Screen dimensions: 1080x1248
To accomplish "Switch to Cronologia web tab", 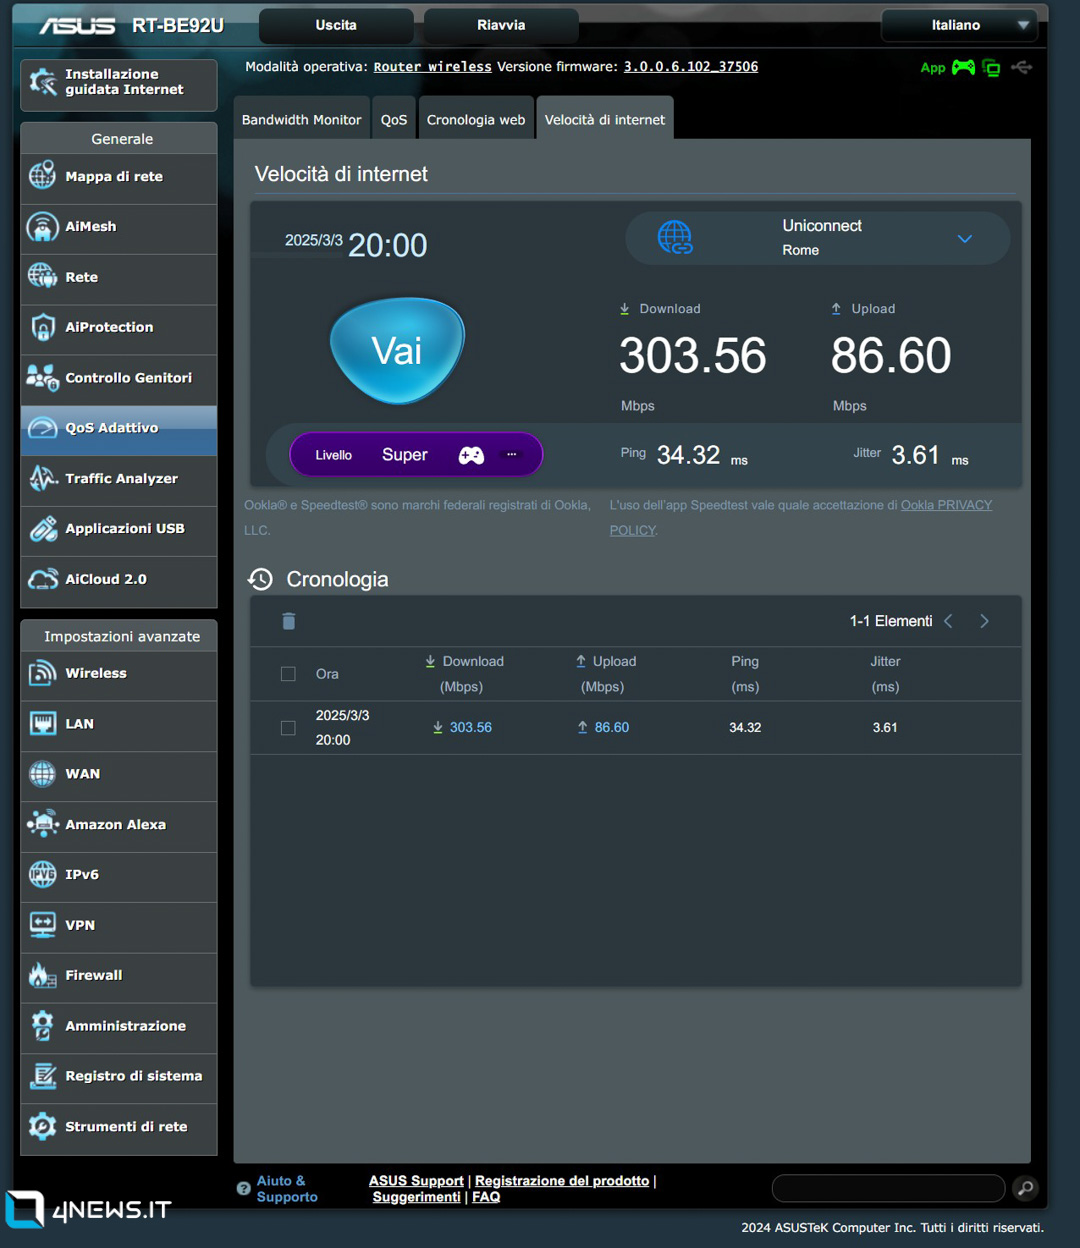I will pyautogui.click(x=476, y=119).
